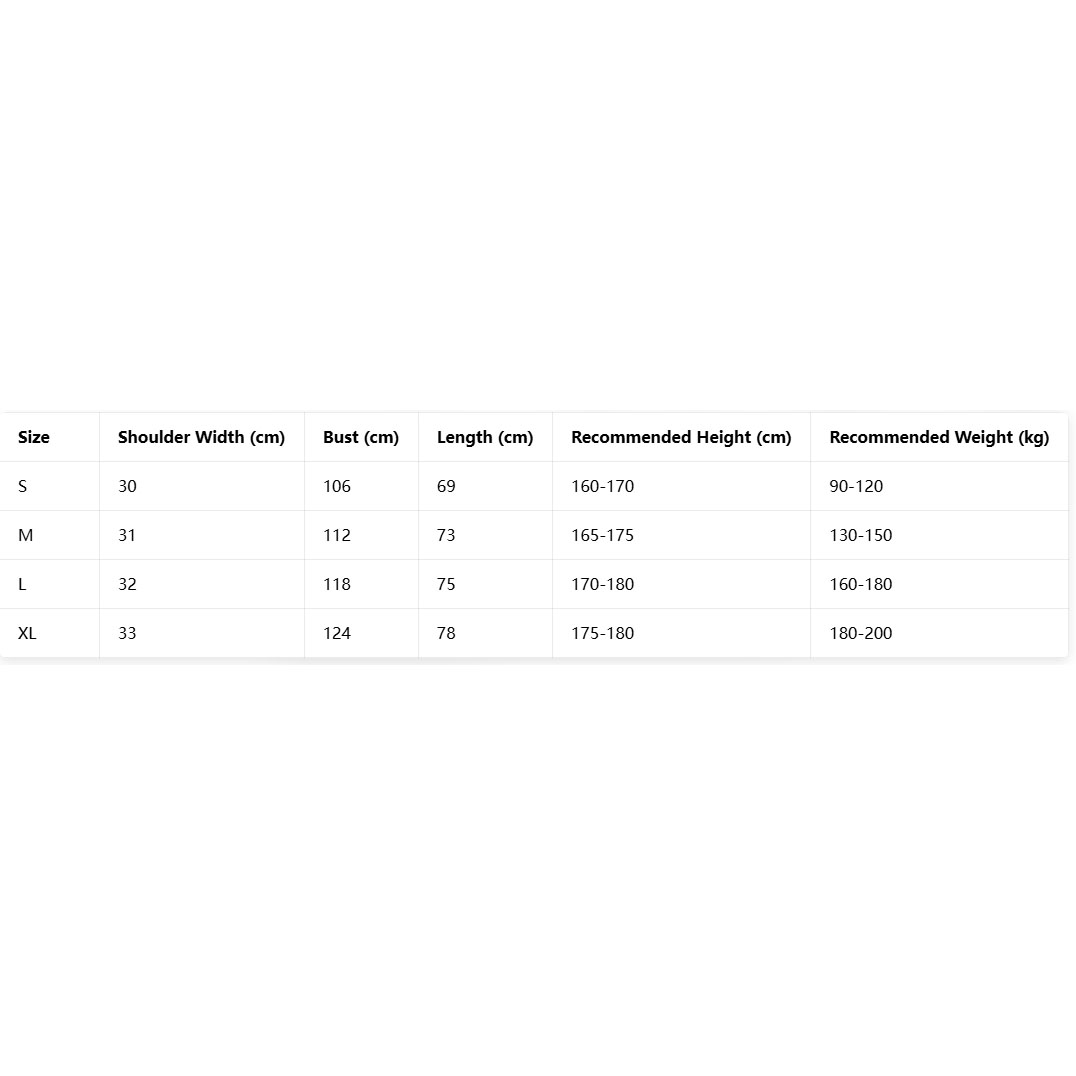Click the Length (cm) column header
This screenshot has width=1076, height=1076.
[x=485, y=437]
